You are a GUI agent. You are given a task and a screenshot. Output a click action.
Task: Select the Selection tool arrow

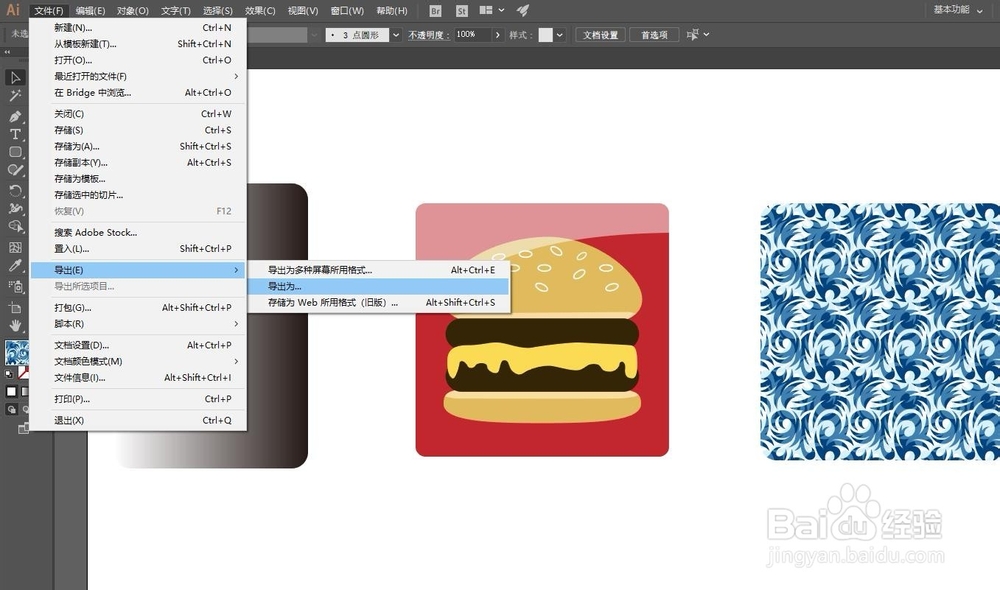tap(15, 78)
